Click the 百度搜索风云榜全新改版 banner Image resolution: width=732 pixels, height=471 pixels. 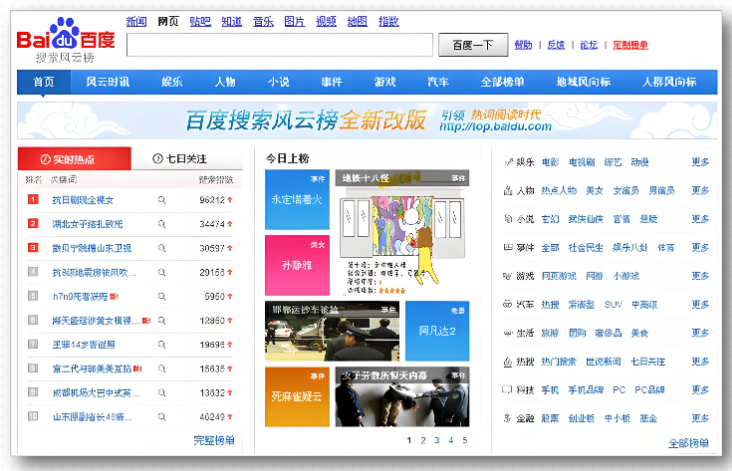pos(367,120)
